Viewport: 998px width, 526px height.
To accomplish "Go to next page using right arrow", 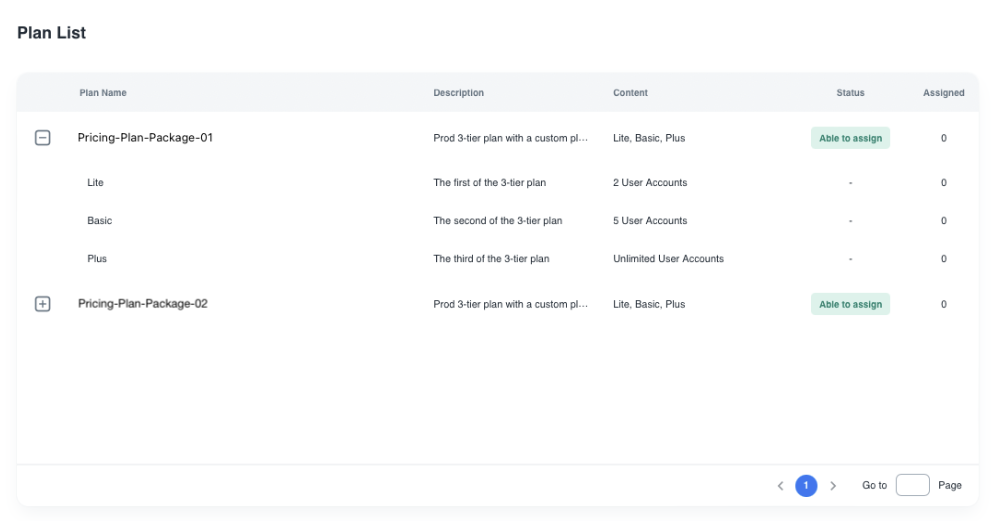I will [x=833, y=486].
